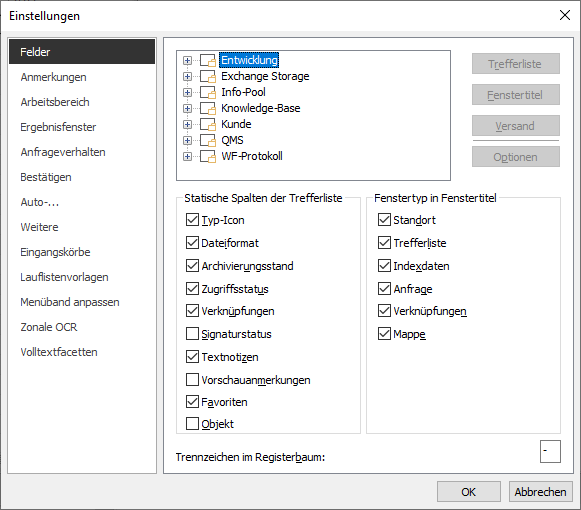Select the Exchange Storage tree entry
This screenshot has height=510, width=581.
[x=265, y=76]
